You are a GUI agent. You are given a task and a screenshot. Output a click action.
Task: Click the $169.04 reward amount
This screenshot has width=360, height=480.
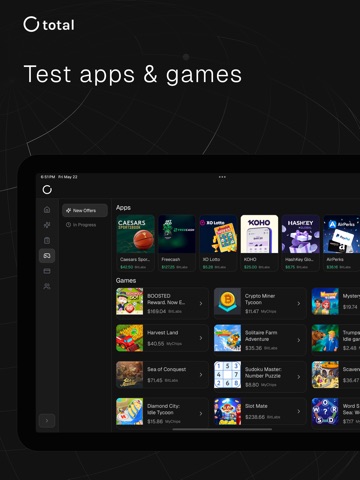[157, 311]
